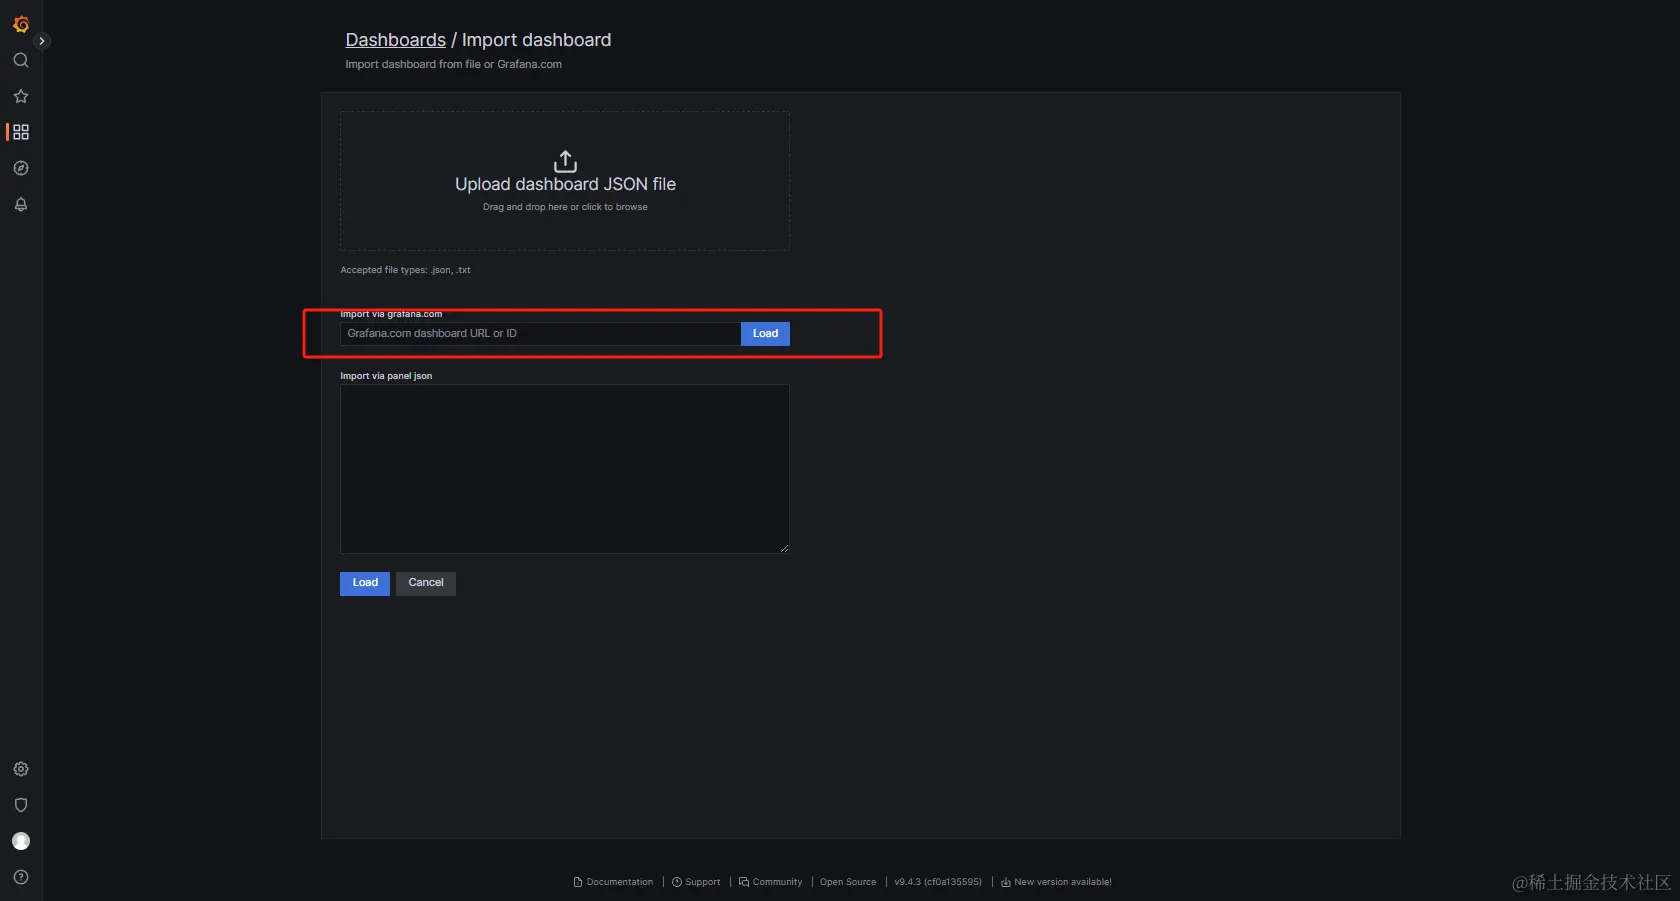Click the Grafana logo home icon

(21, 24)
